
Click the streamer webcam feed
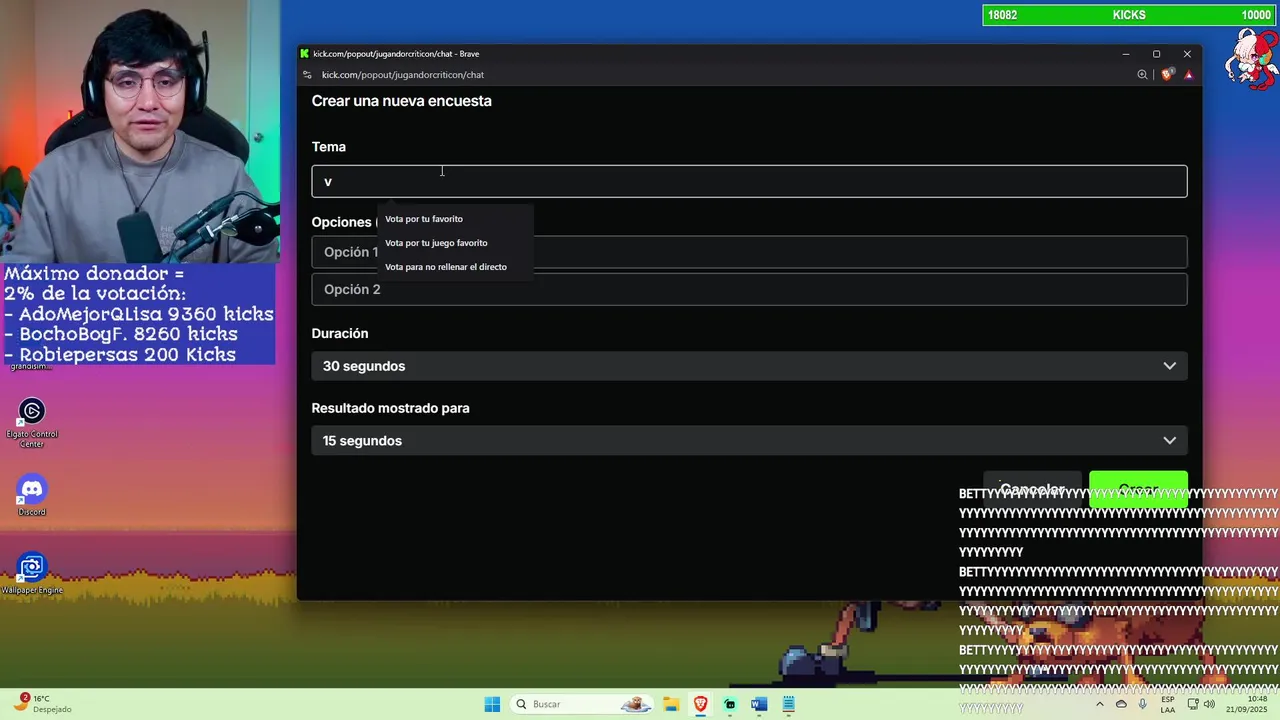[140, 130]
